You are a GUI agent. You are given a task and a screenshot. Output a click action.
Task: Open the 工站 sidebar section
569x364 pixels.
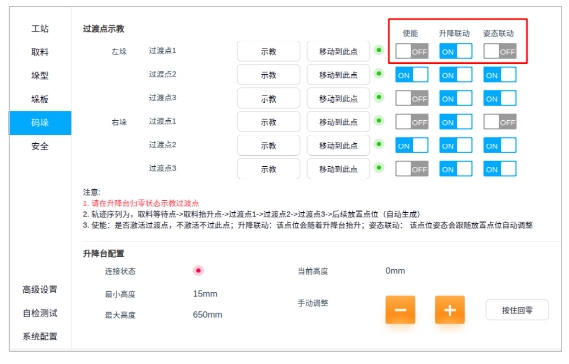click(40, 29)
